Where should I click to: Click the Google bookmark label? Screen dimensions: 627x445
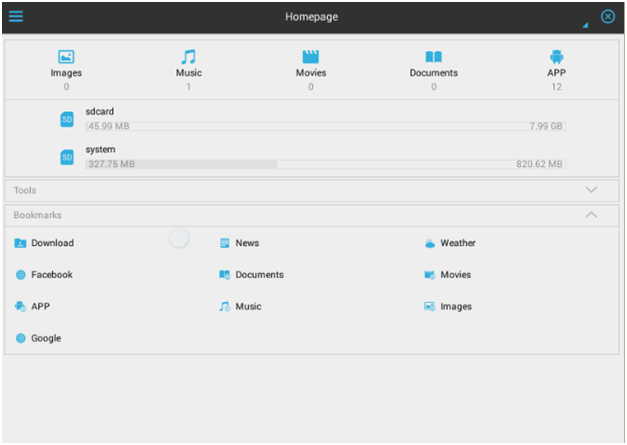pos(46,338)
